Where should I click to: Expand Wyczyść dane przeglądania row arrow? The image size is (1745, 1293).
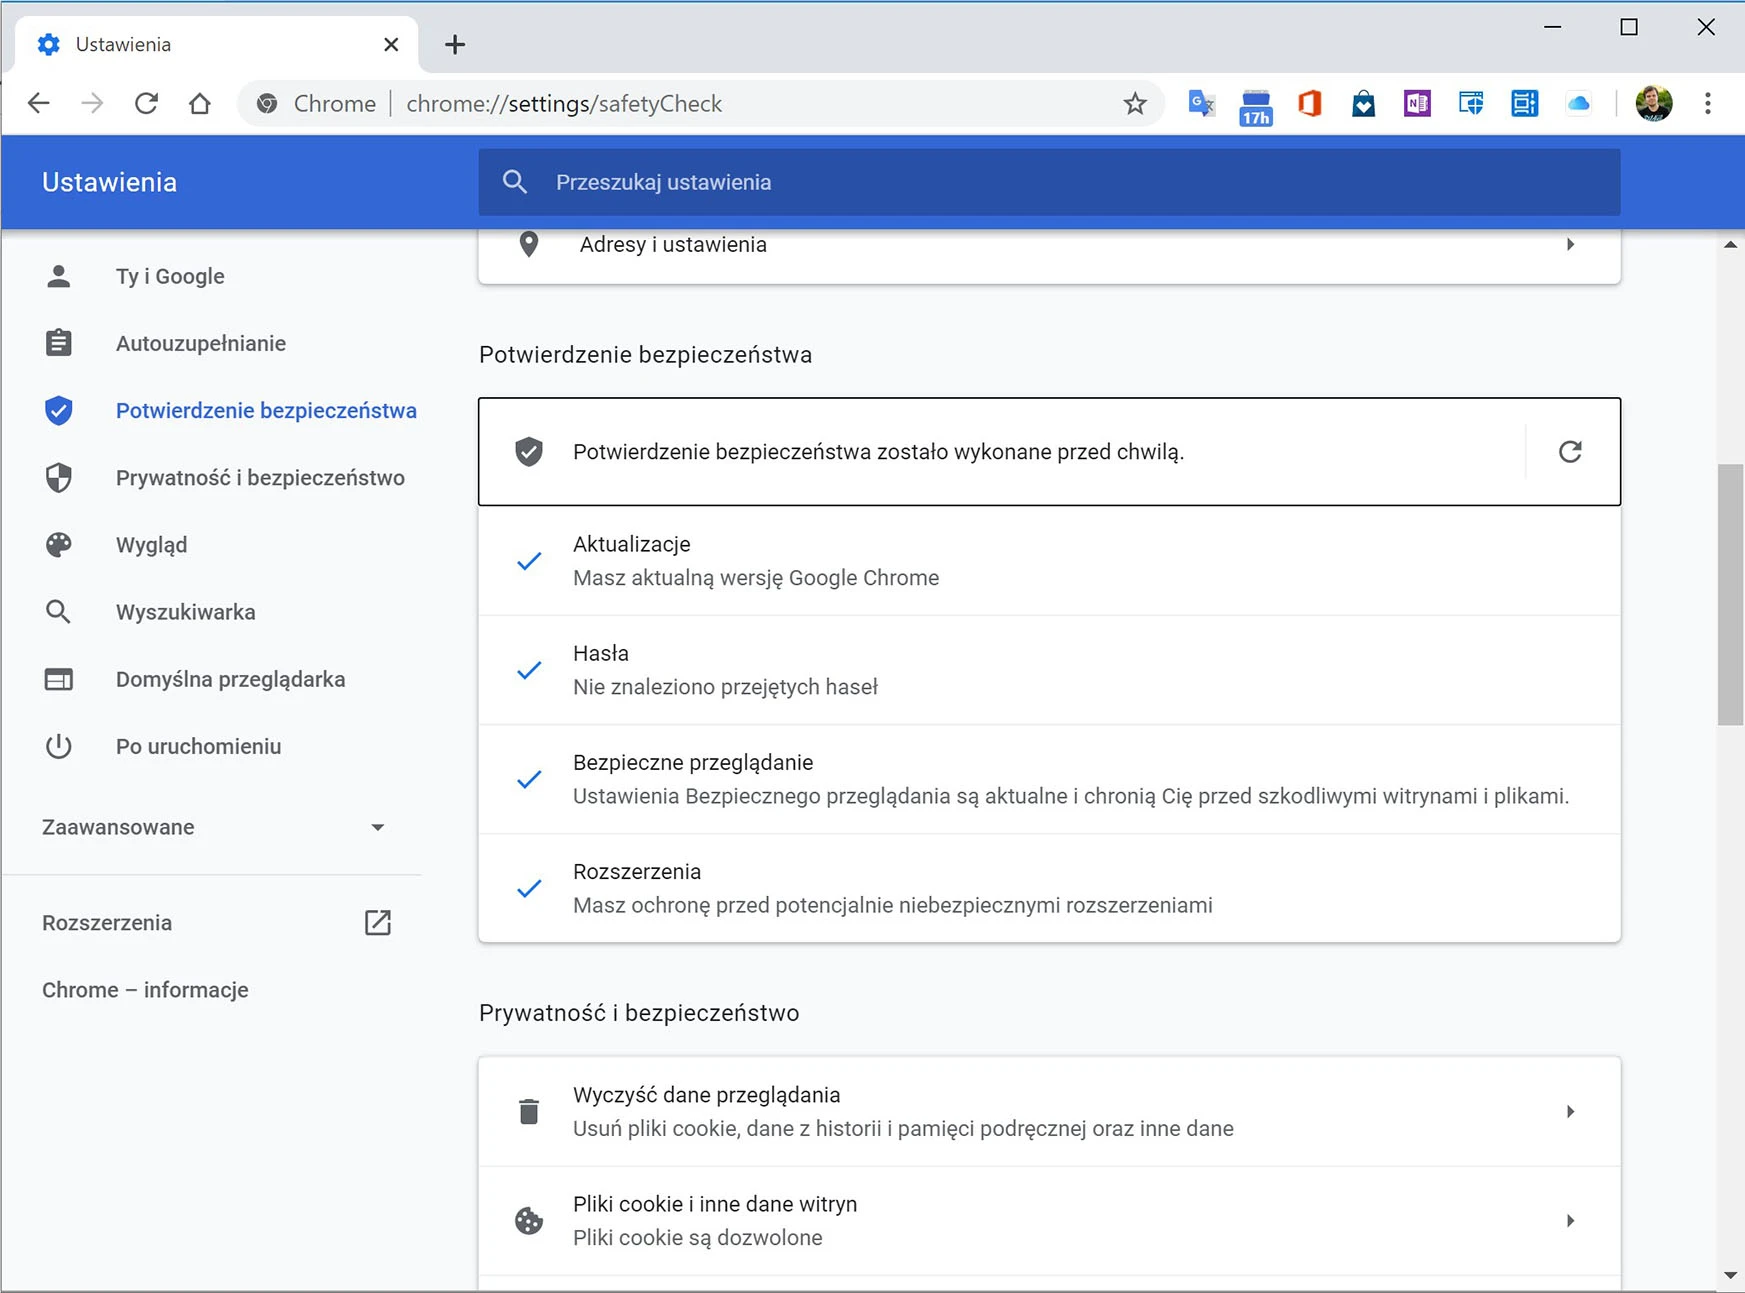click(x=1570, y=1111)
